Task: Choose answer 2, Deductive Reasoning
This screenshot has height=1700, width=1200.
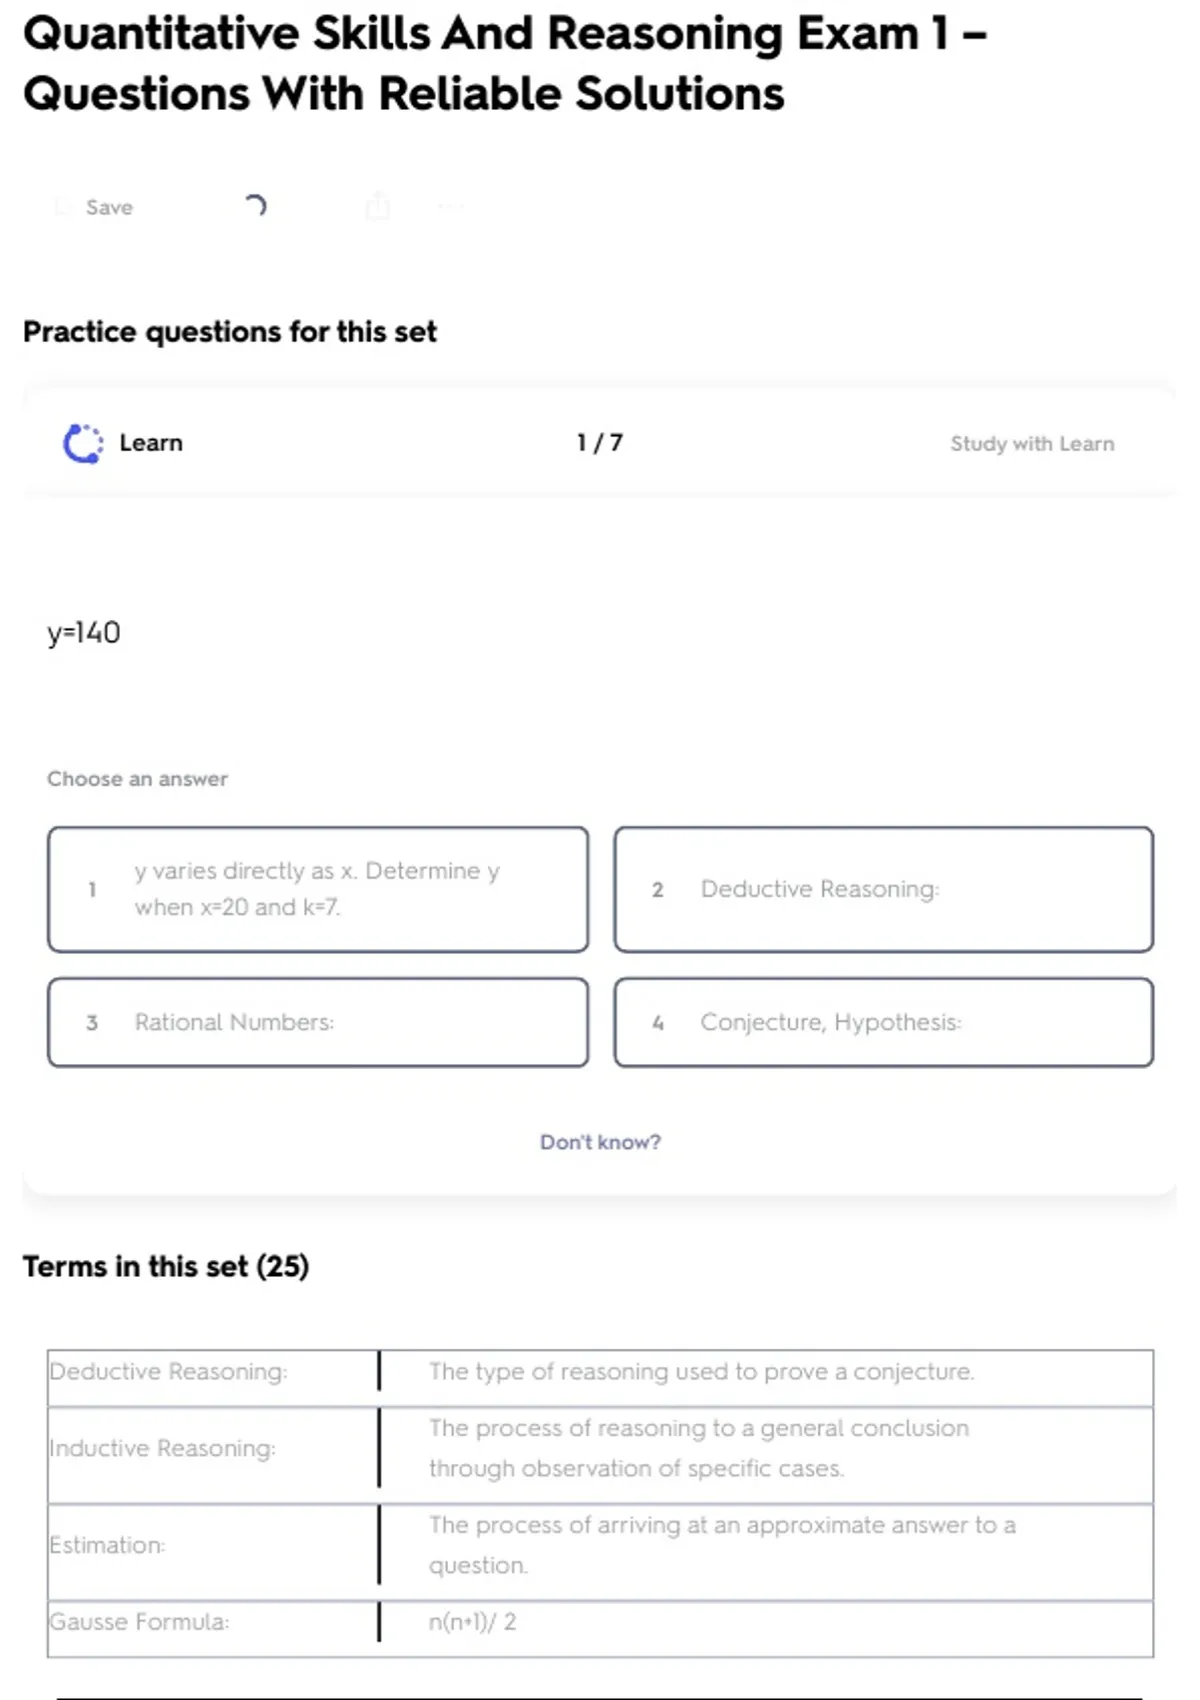Action: 883,889
